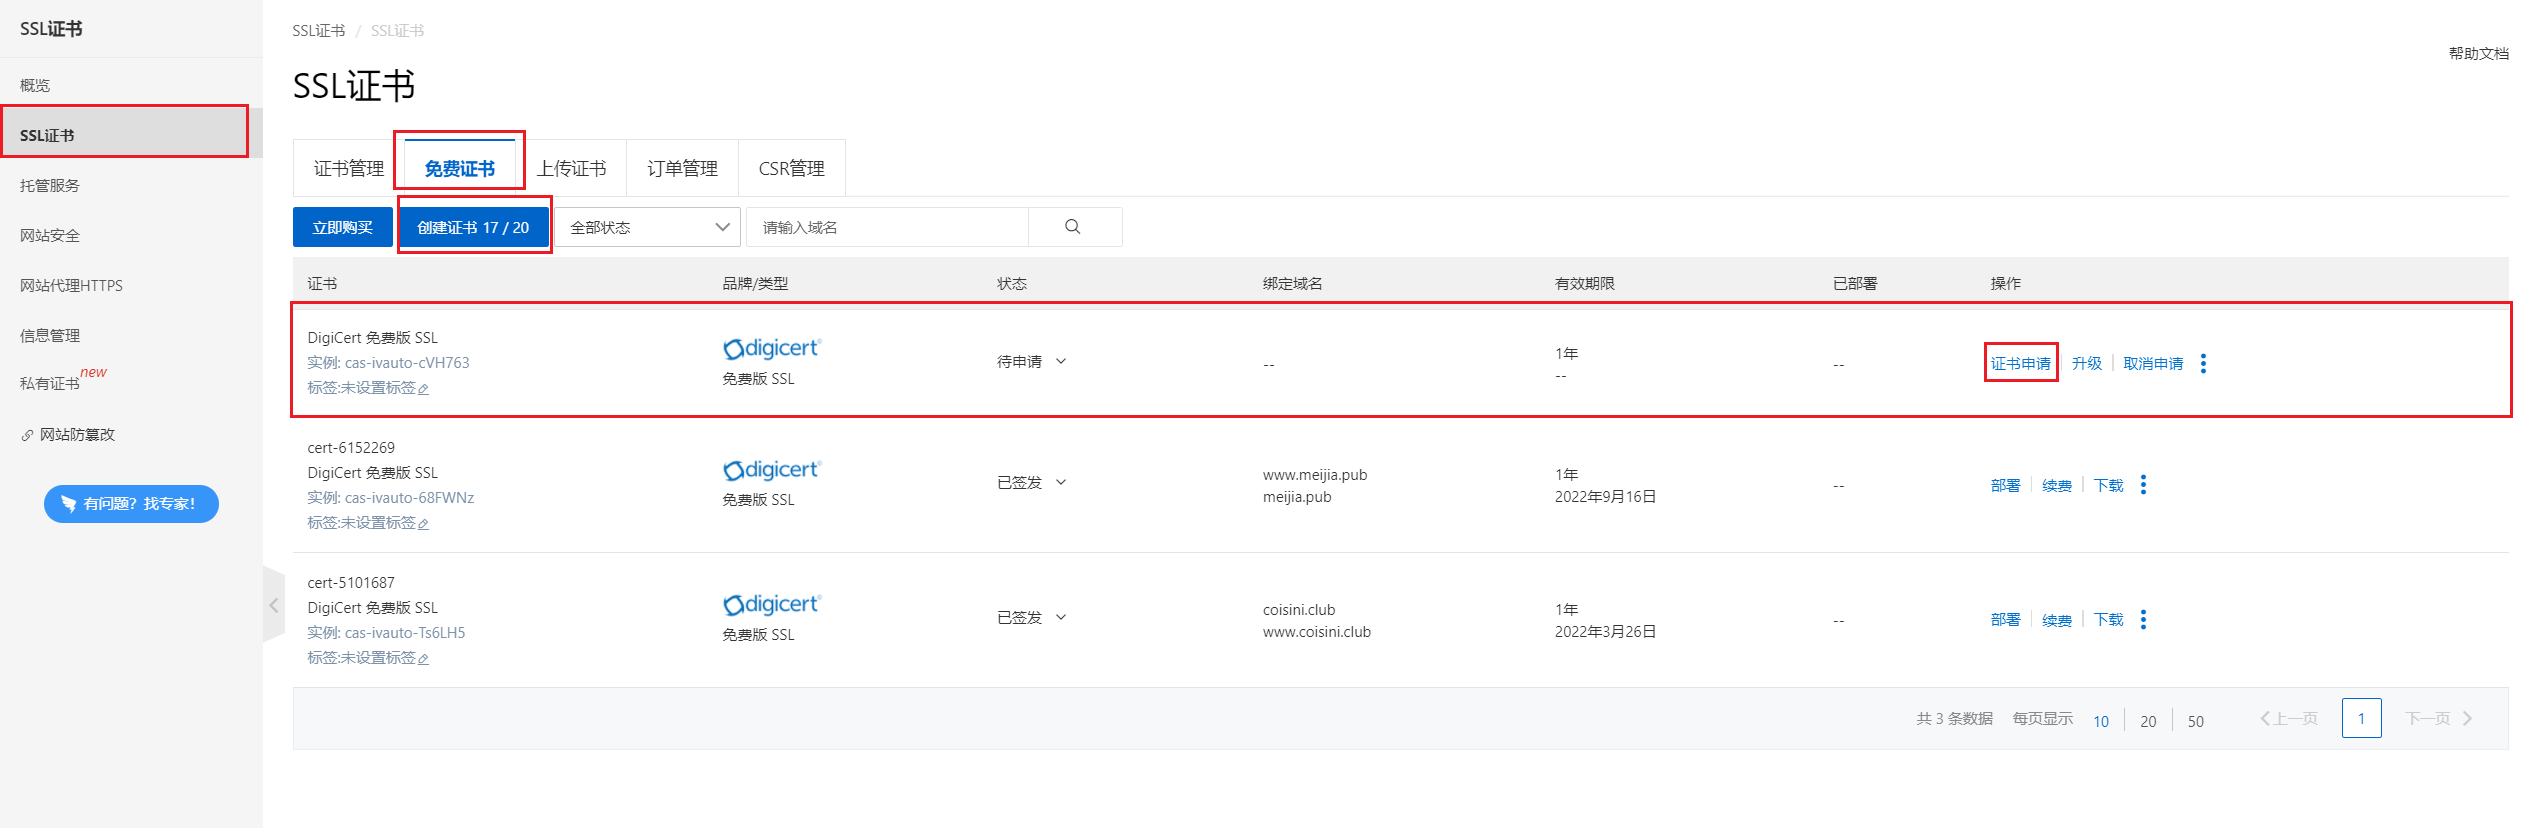Collapse the left sidebar with arrow handle

tap(274, 605)
